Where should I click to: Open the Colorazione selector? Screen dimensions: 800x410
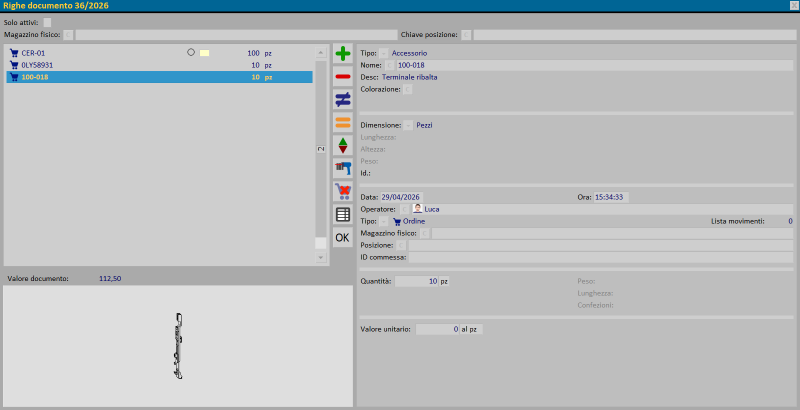click(408, 89)
